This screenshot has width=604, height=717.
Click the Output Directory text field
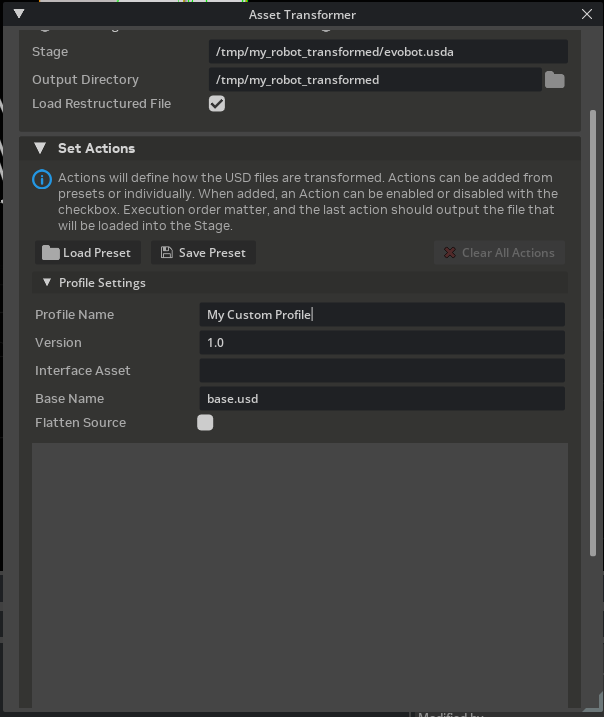click(374, 80)
